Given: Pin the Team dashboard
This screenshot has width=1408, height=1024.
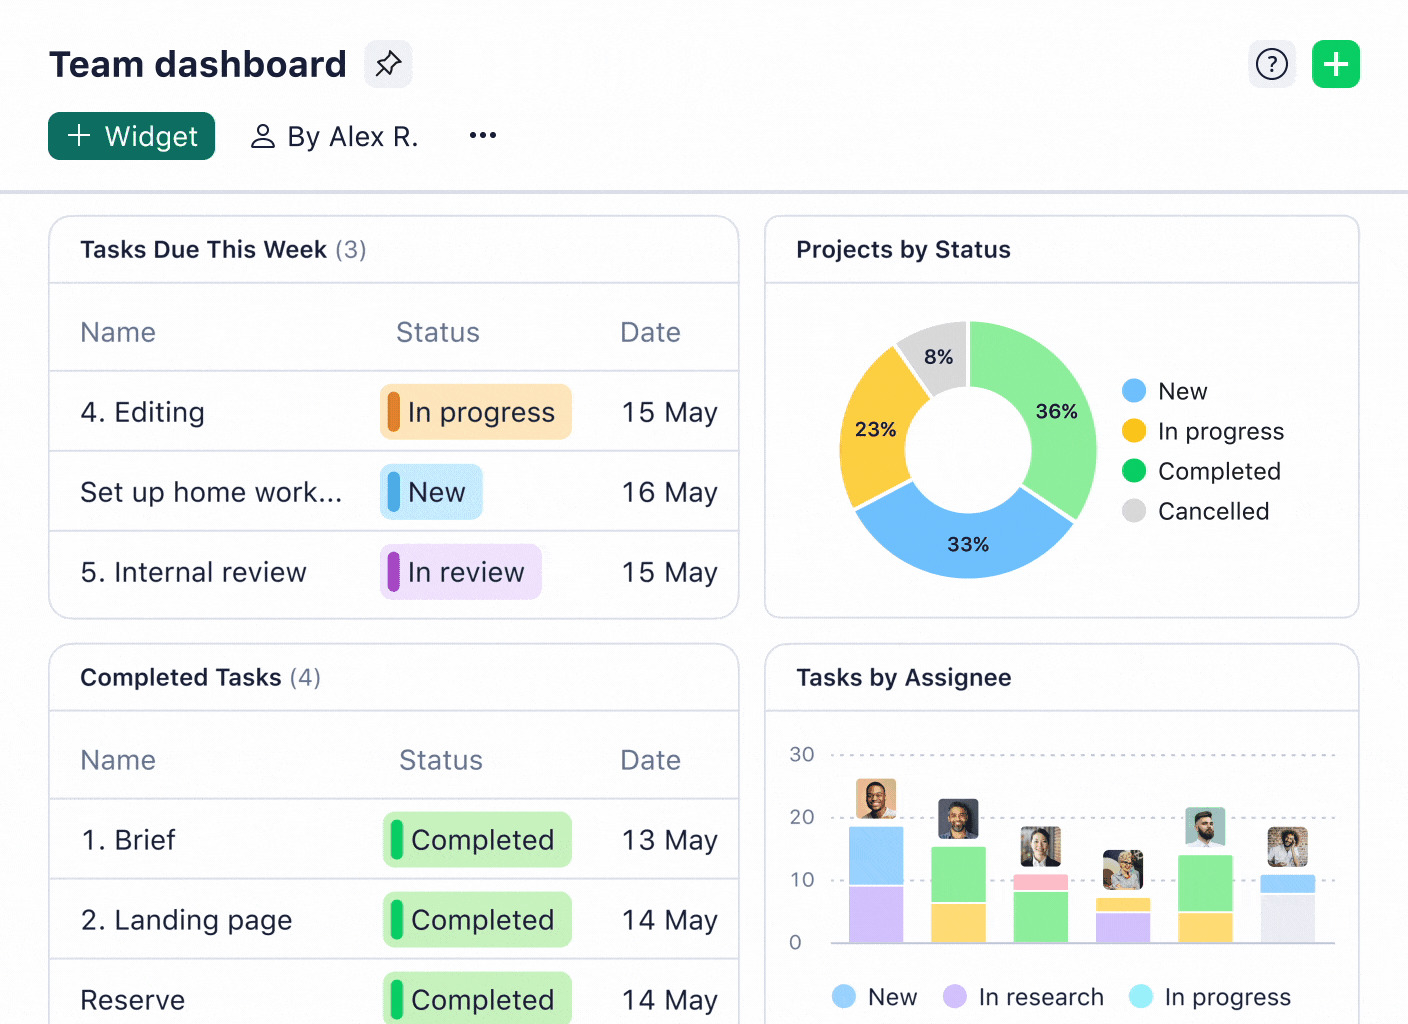Looking at the screenshot, I should point(388,63).
